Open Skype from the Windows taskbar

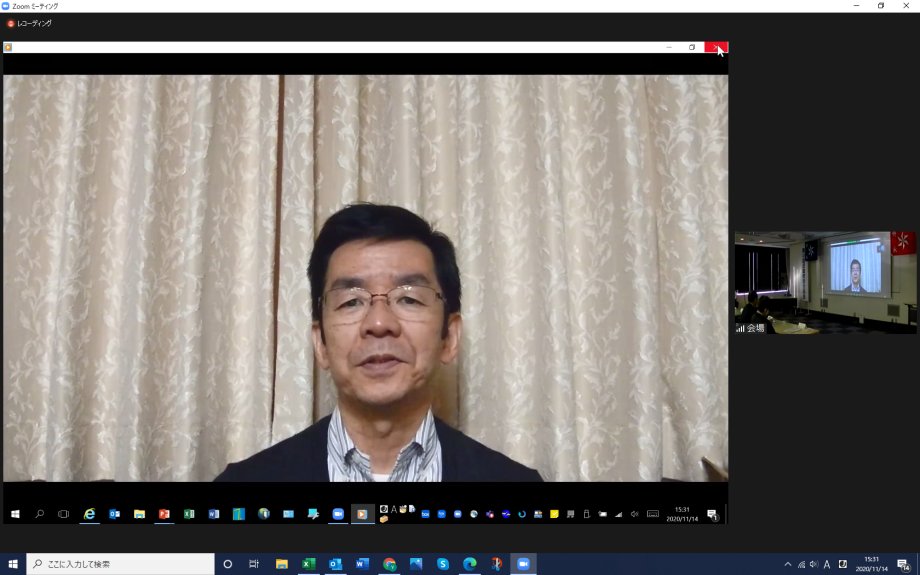[442, 564]
